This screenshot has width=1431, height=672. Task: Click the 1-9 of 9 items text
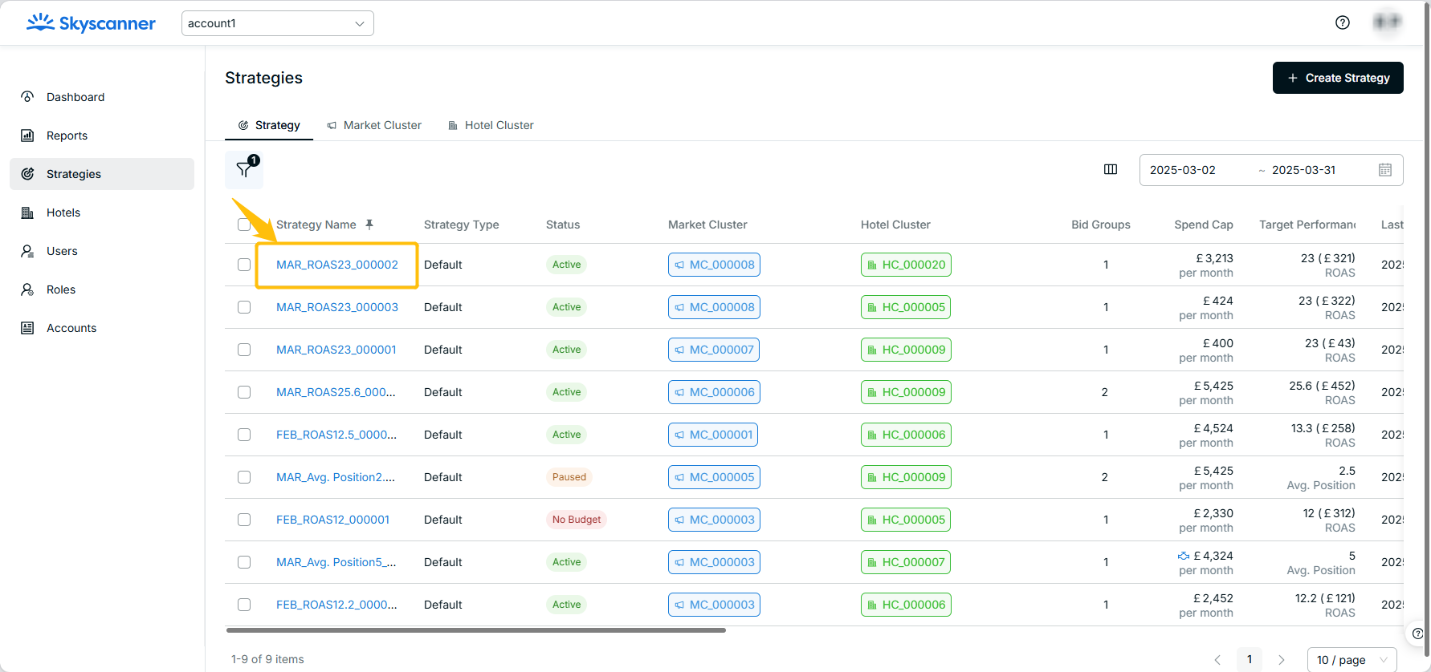coord(267,659)
